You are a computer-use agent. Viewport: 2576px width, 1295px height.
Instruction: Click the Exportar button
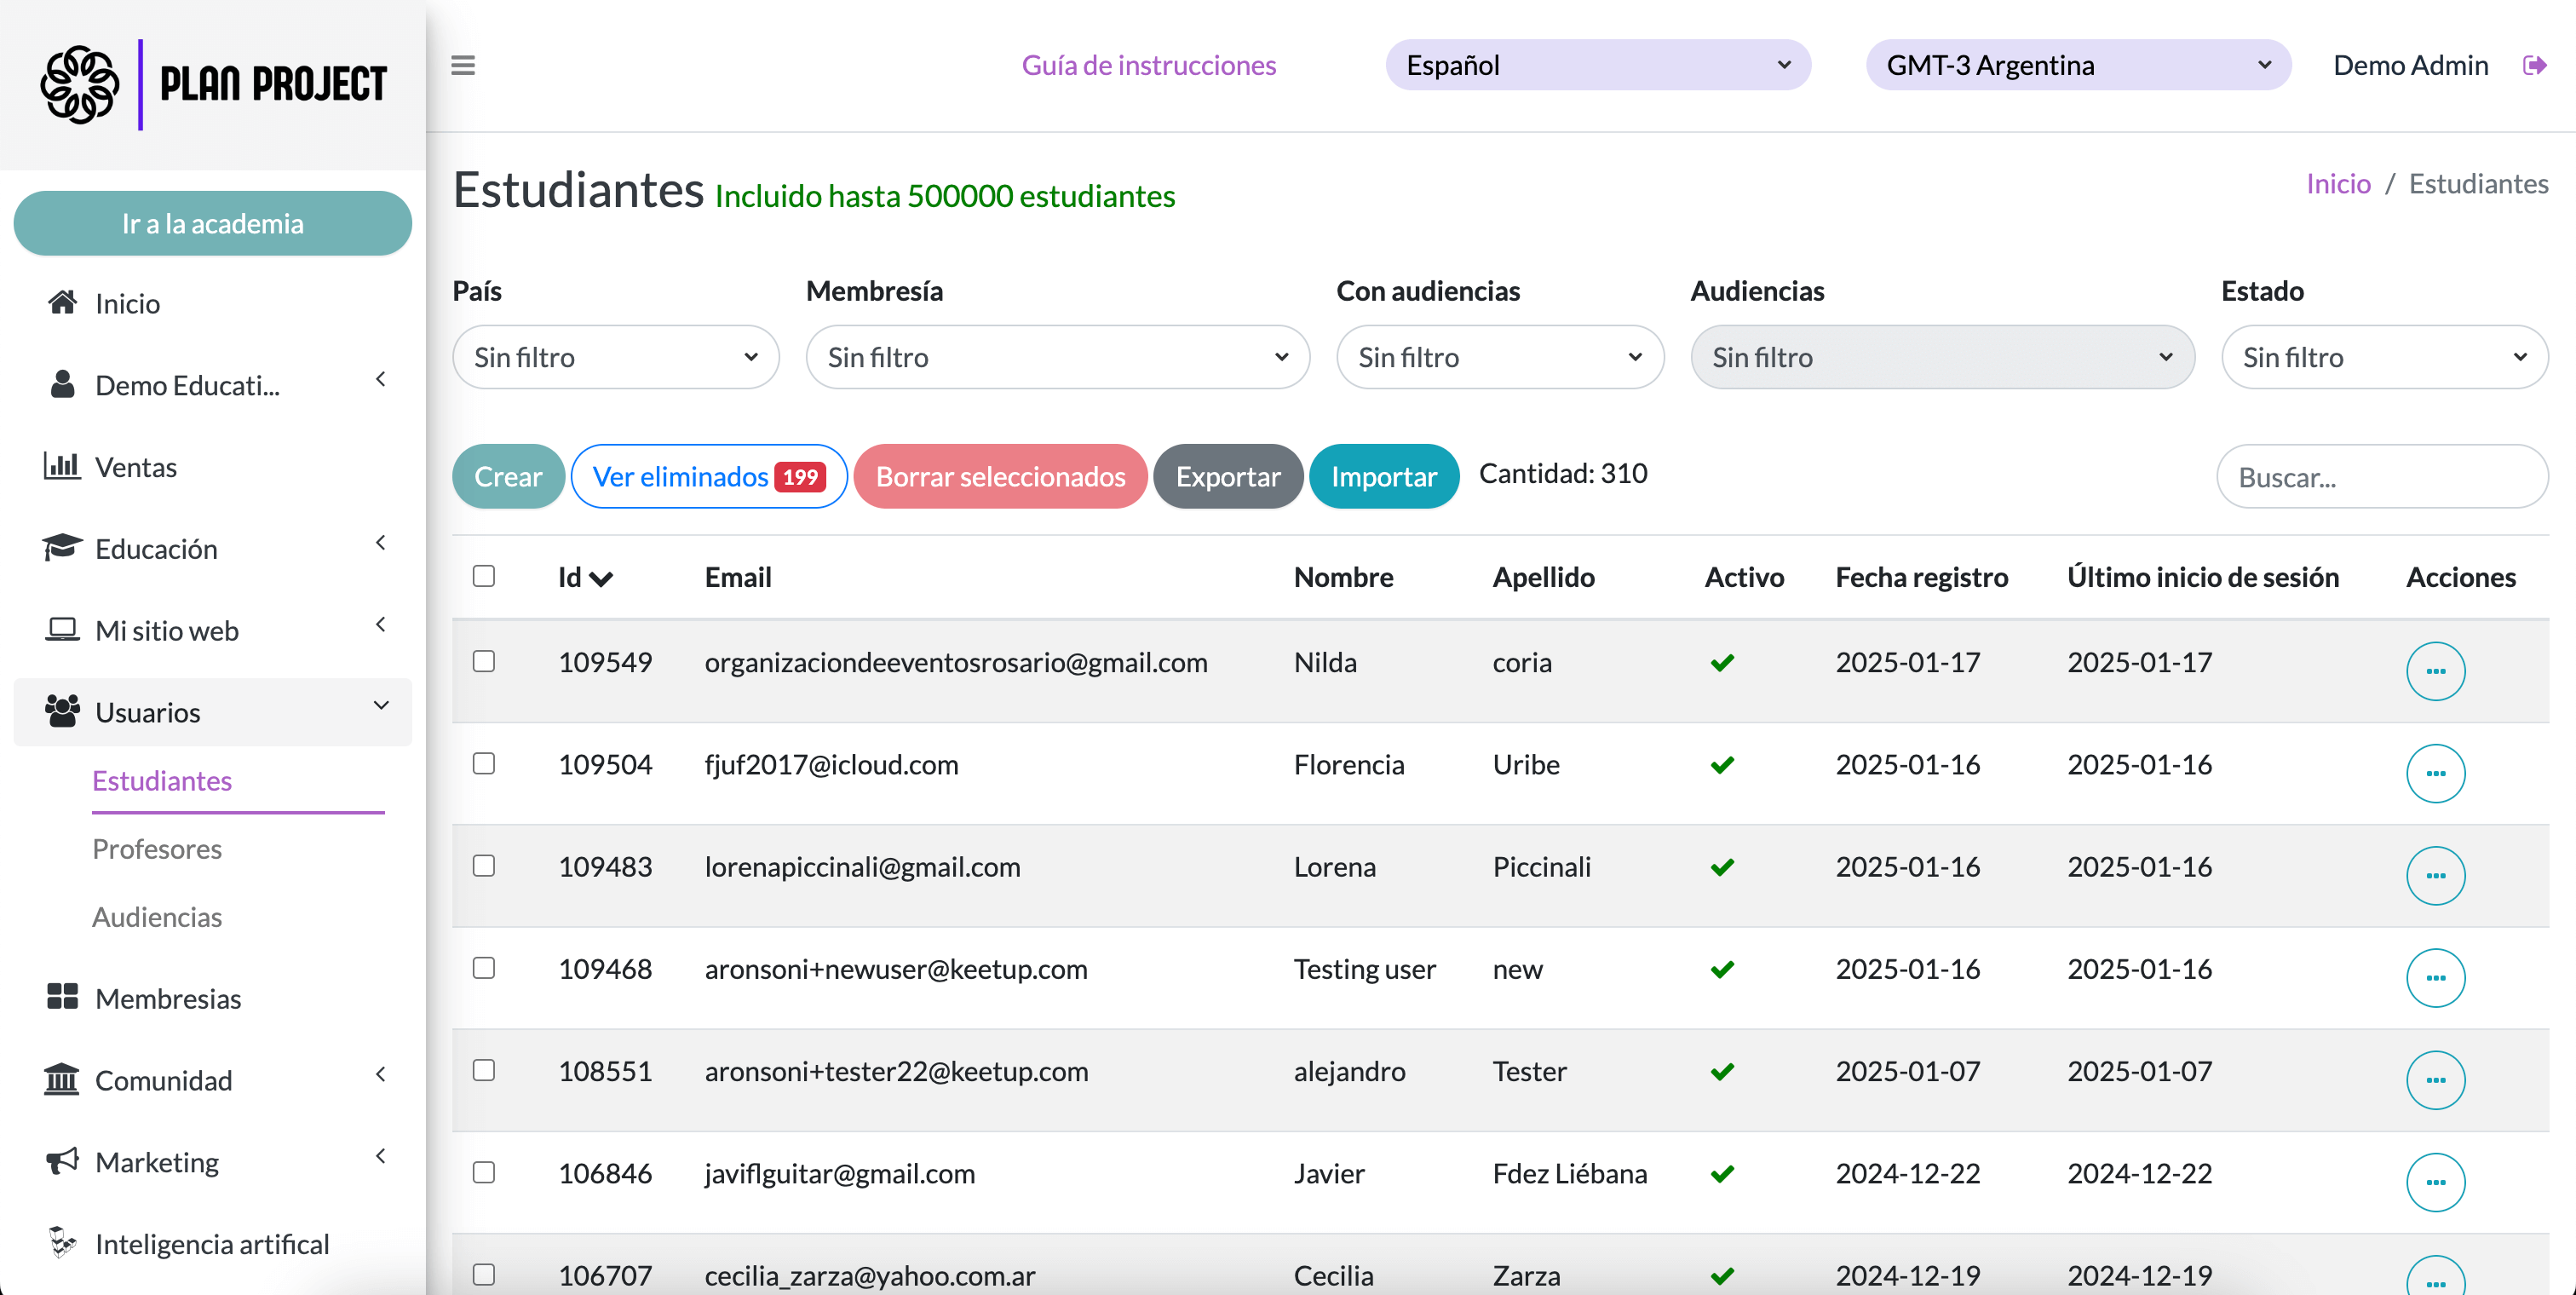1227,476
